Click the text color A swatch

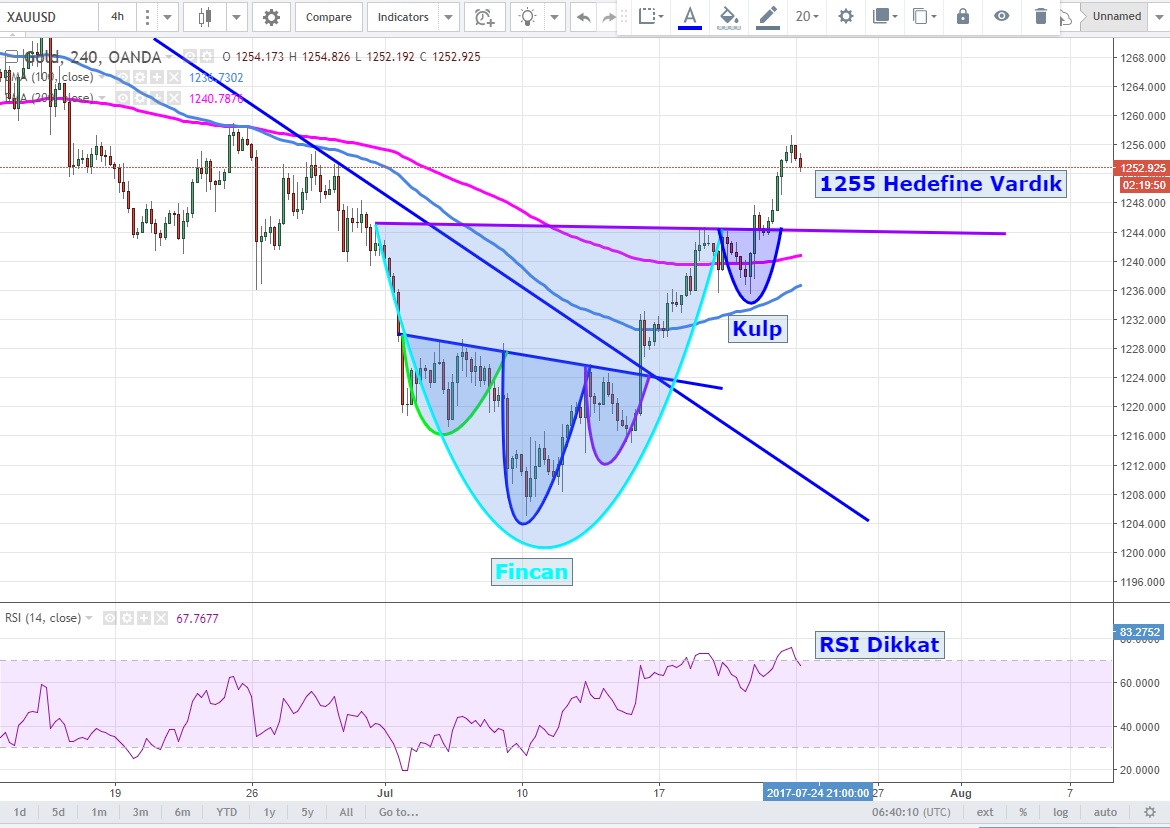(x=690, y=16)
